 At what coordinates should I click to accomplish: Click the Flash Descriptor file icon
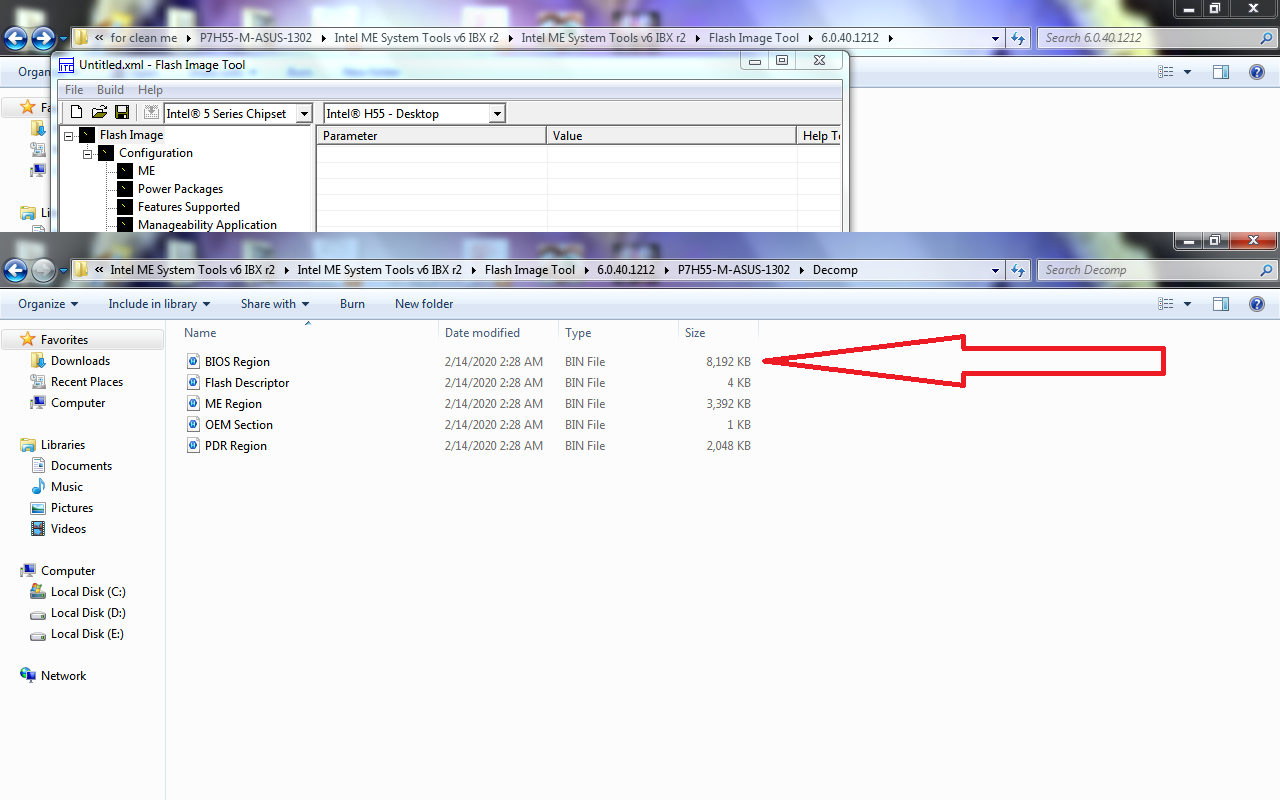[194, 382]
